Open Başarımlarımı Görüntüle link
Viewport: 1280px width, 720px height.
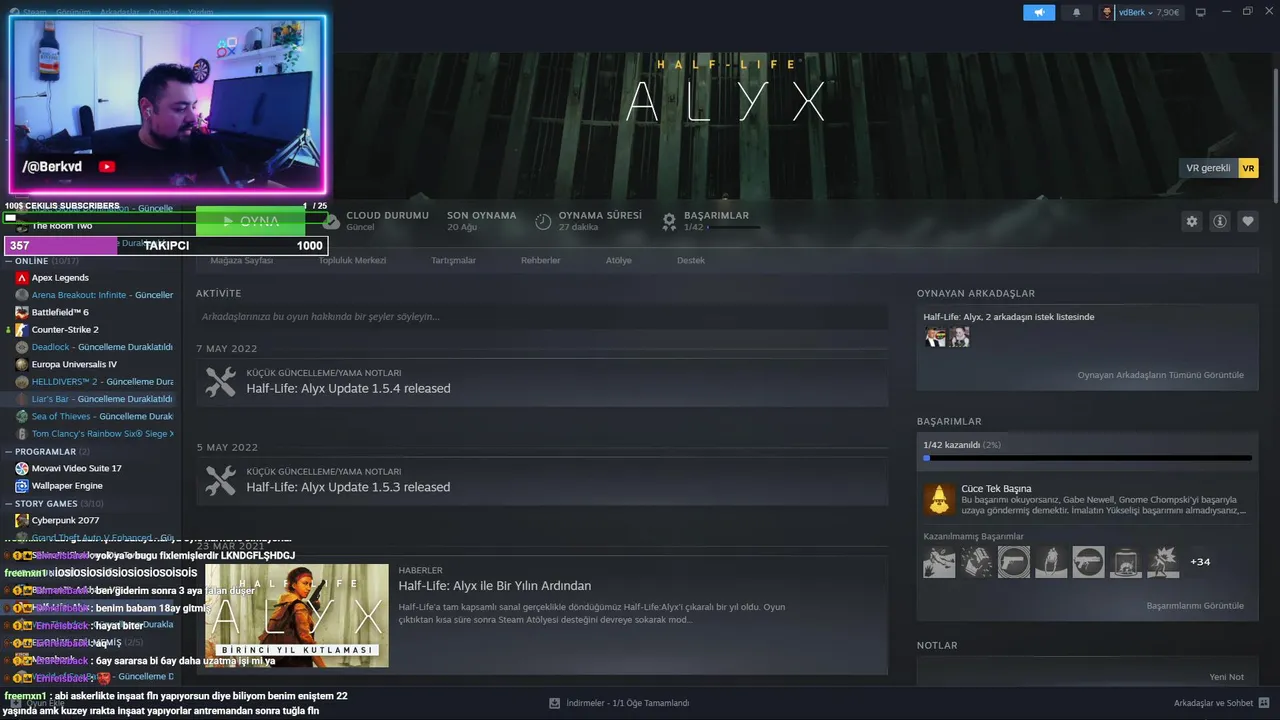coord(1195,606)
